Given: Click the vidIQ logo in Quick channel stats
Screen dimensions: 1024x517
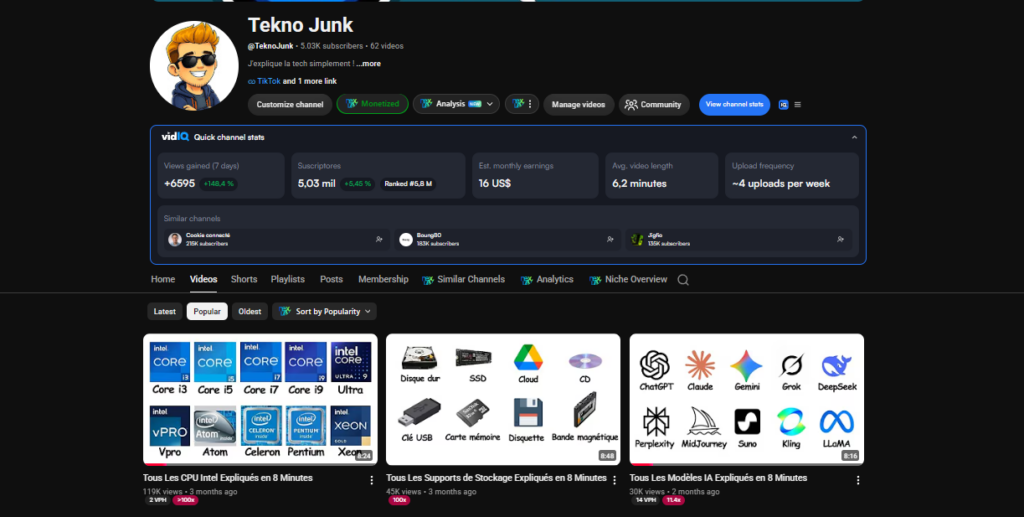Looking at the screenshot, I should (175, 137).
